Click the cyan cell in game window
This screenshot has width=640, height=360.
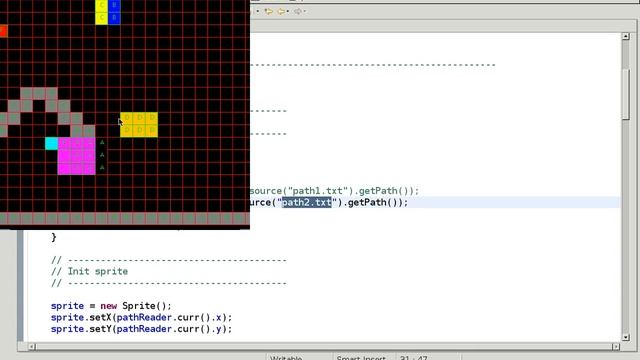[51, 143]
